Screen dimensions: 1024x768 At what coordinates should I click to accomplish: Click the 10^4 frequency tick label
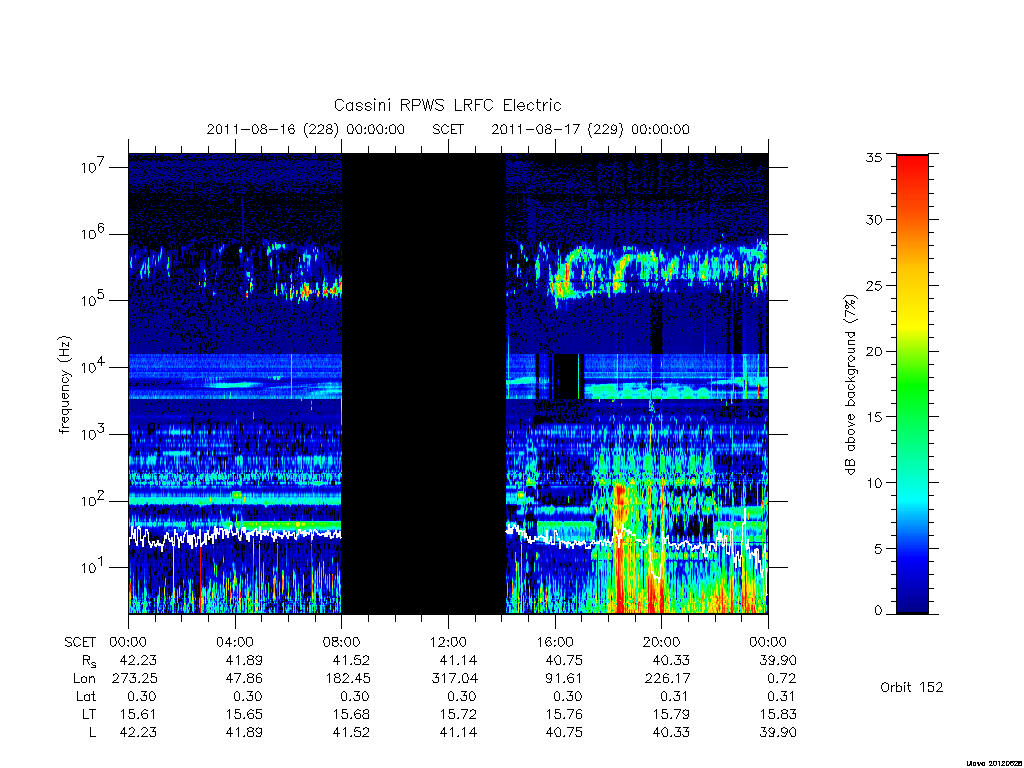[x=93, y=367]
